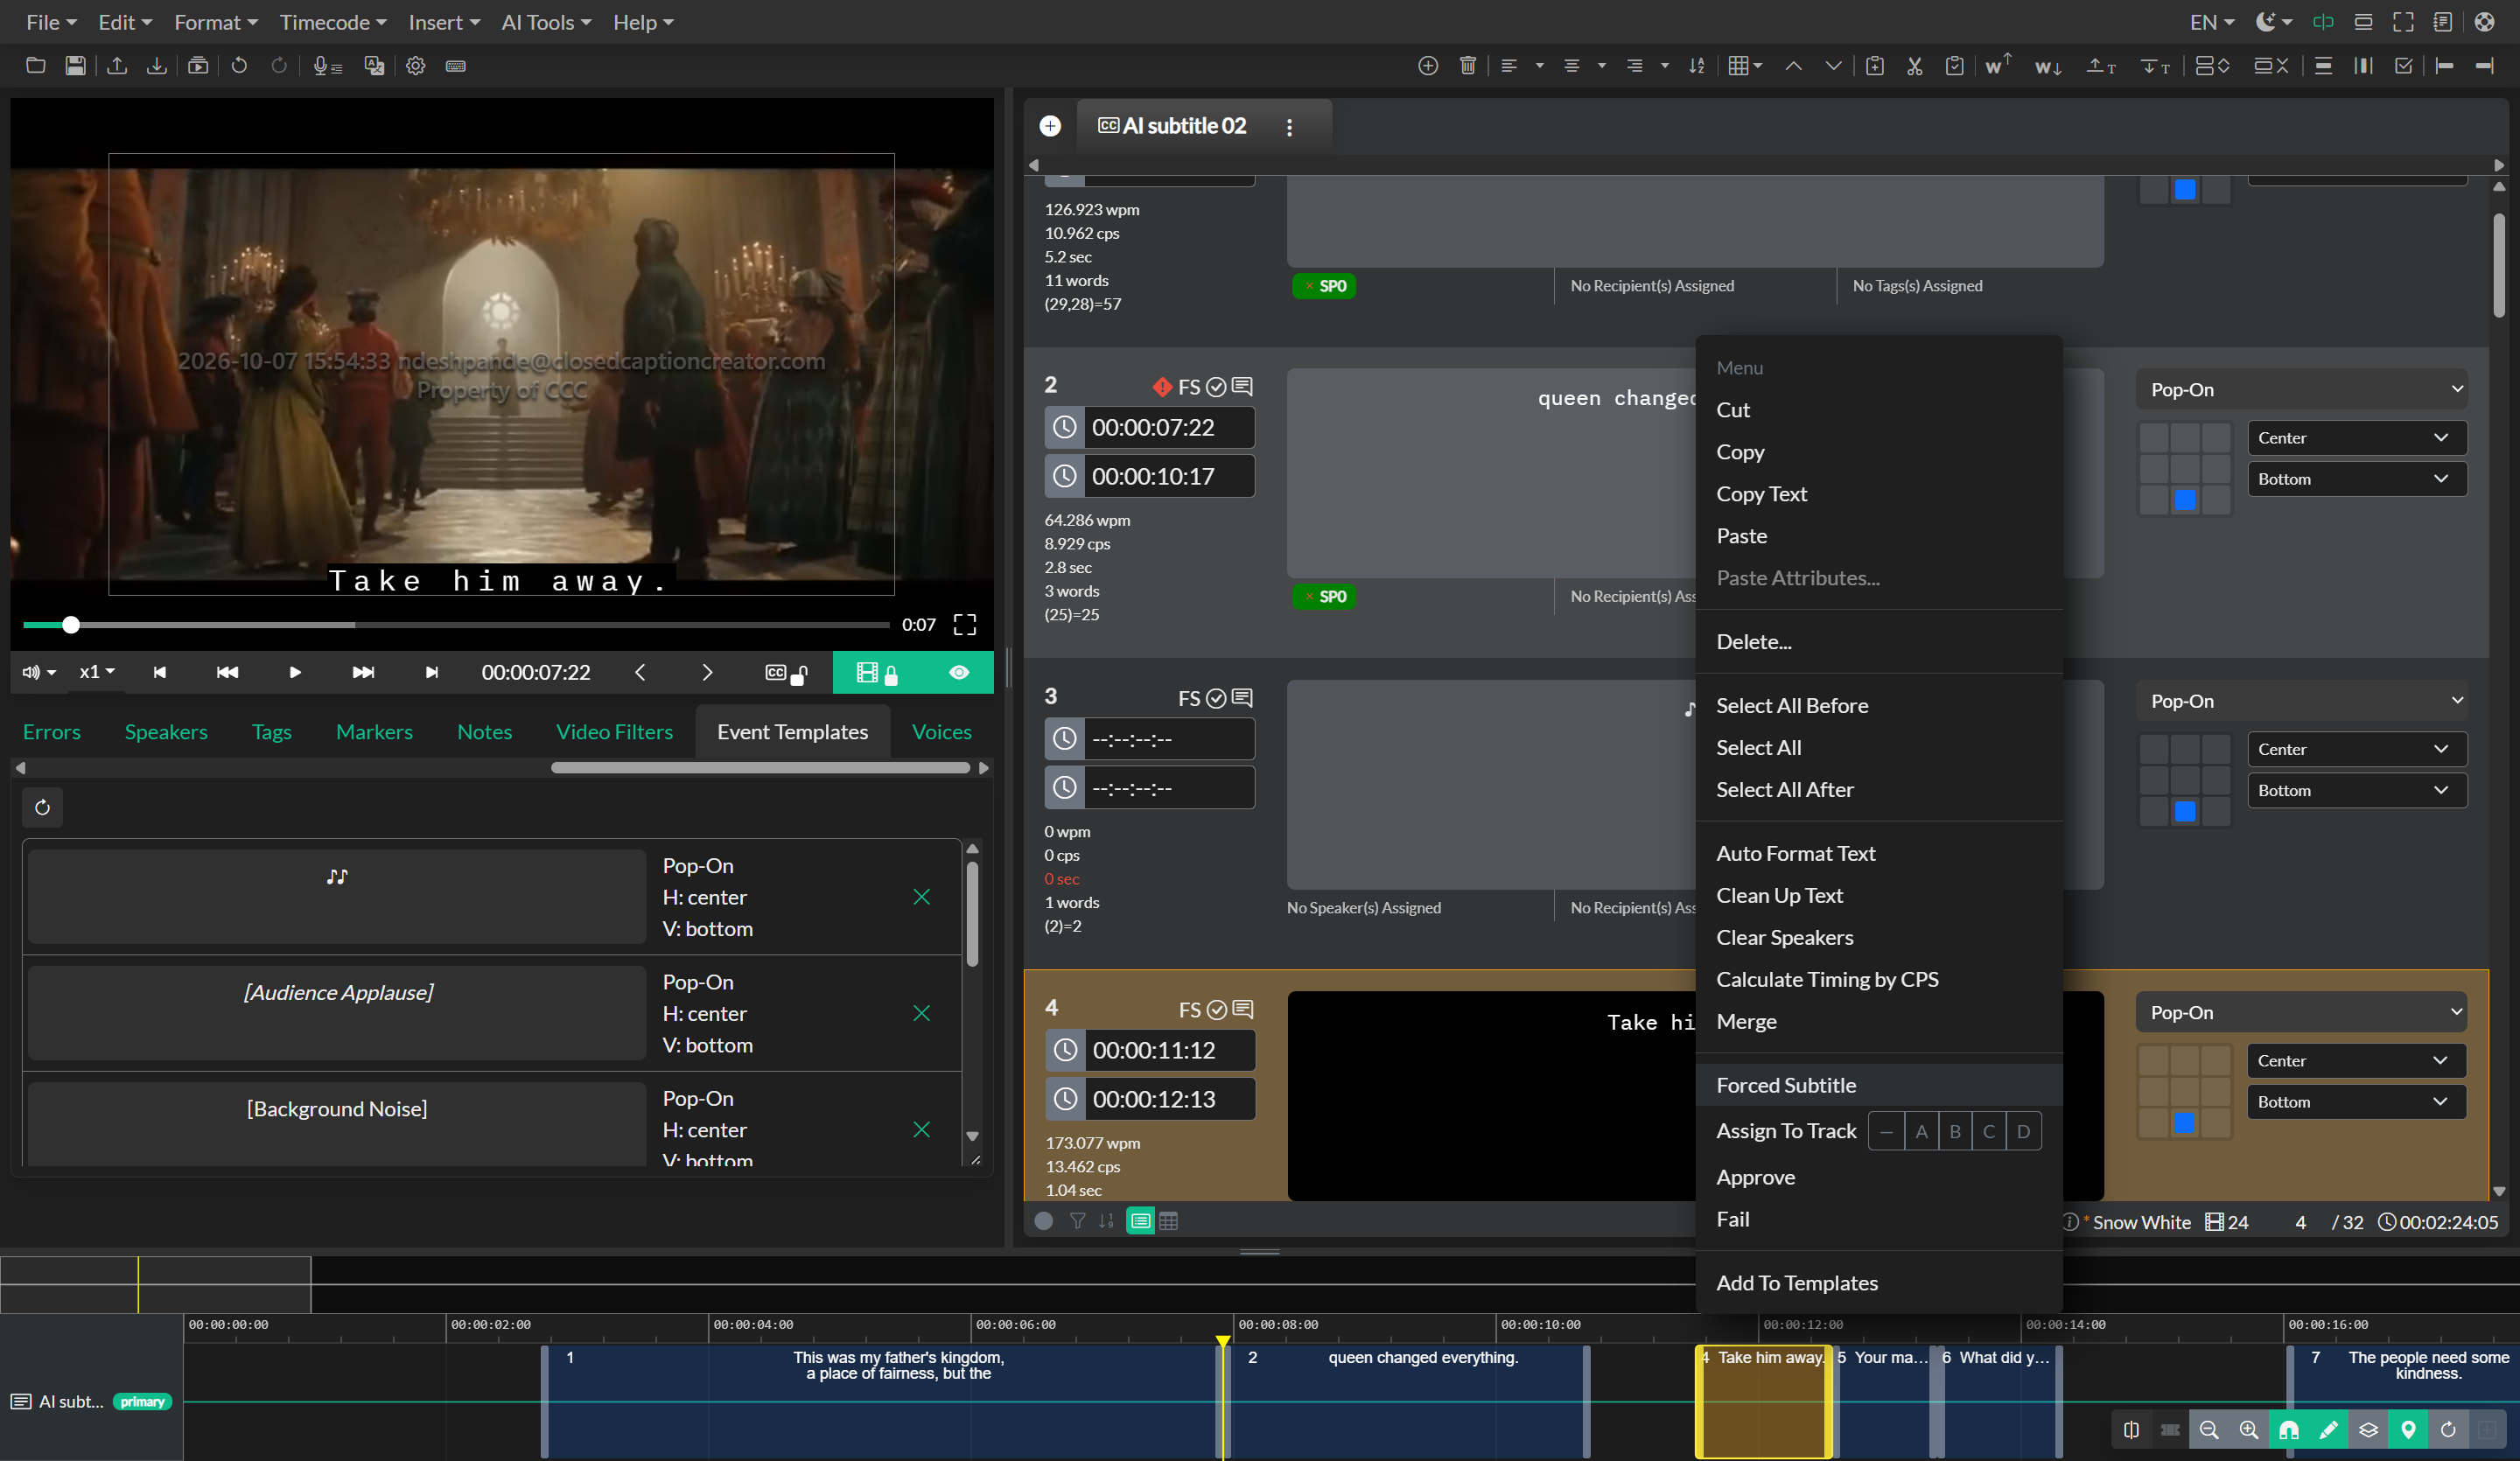Click Approve in context menu

[x=1755, y=1177]
